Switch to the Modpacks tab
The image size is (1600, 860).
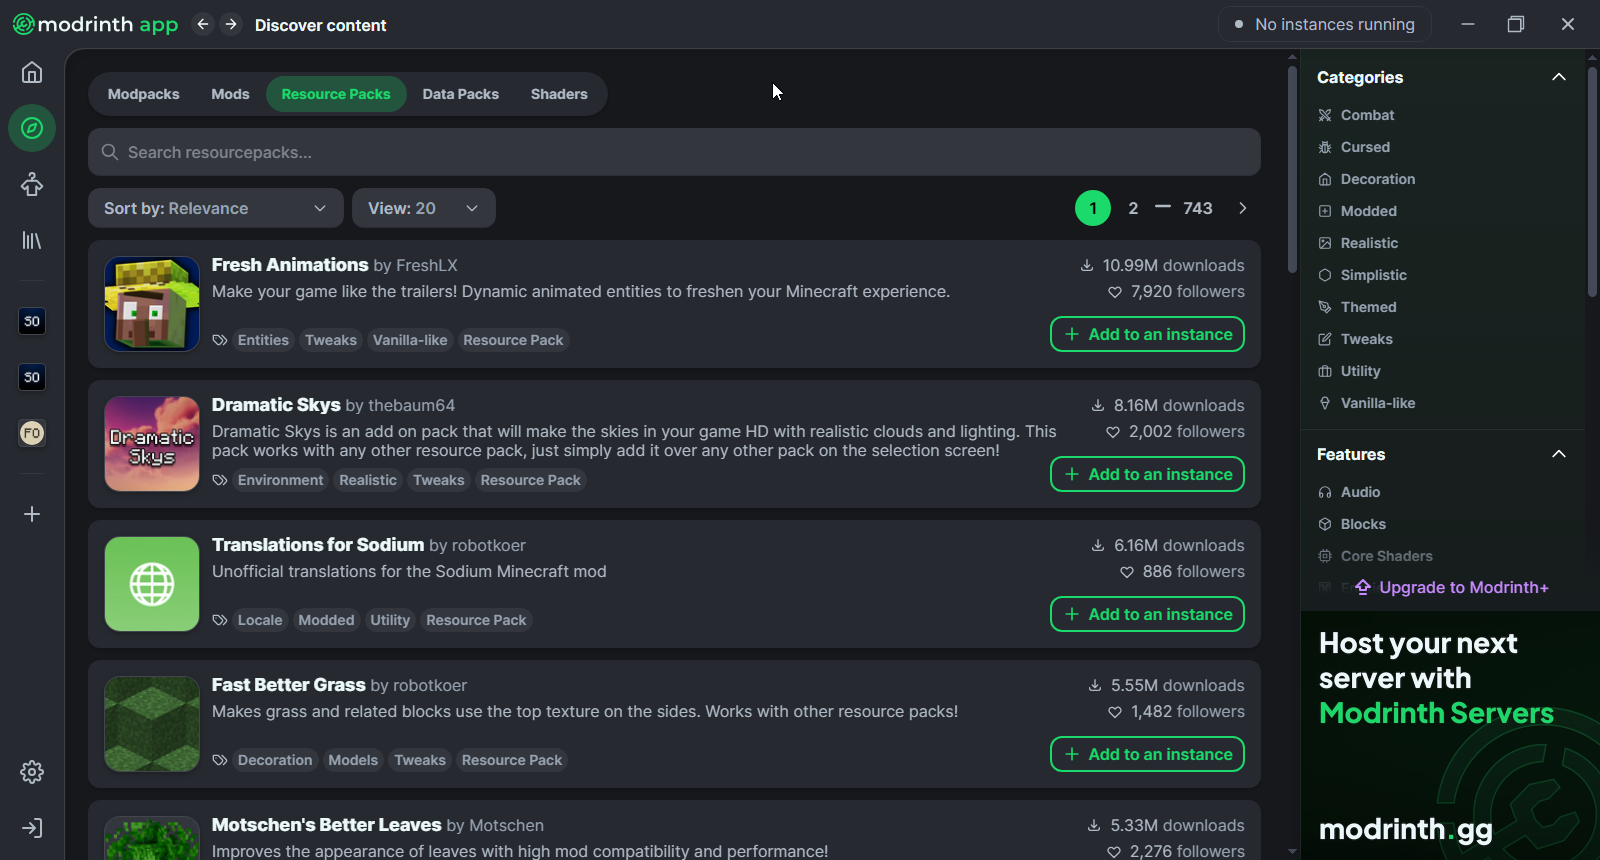pyautogui.click(x=144, y=94)
